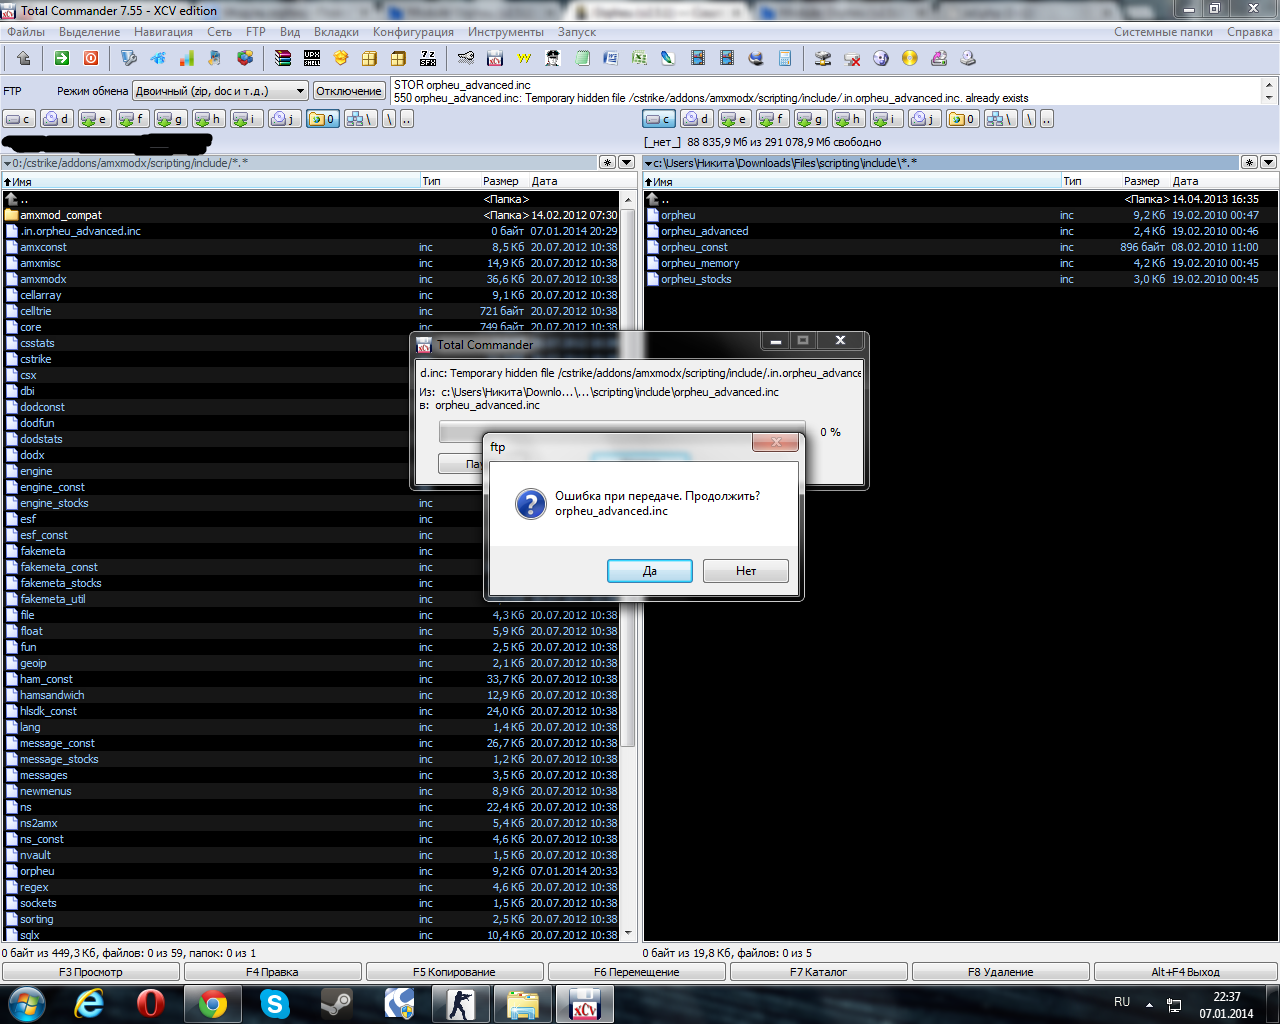Open the WinRAR books toolbar icon
The image size is (1280, 1024).
(x=283, y=58)
